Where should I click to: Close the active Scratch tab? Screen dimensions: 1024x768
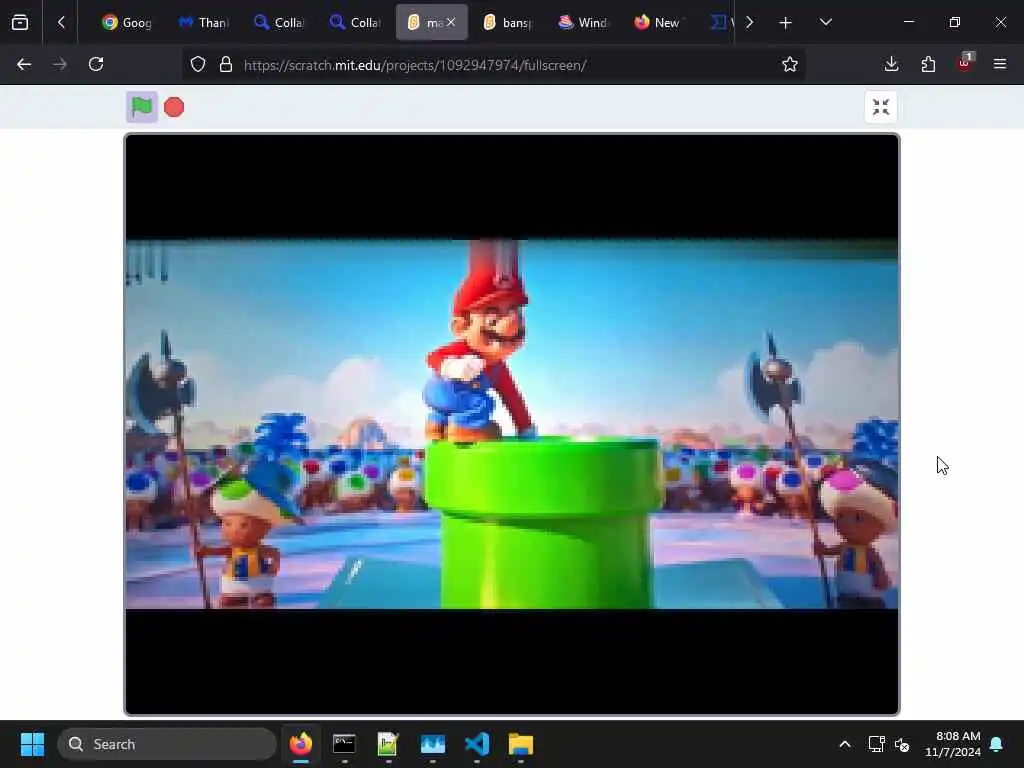[x=451, y=22]
